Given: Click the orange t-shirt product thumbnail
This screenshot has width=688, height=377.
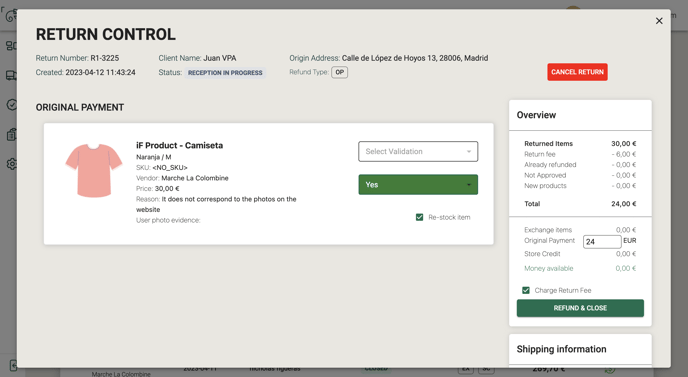Looking at the screenshot, I should [x=93, y=170].
